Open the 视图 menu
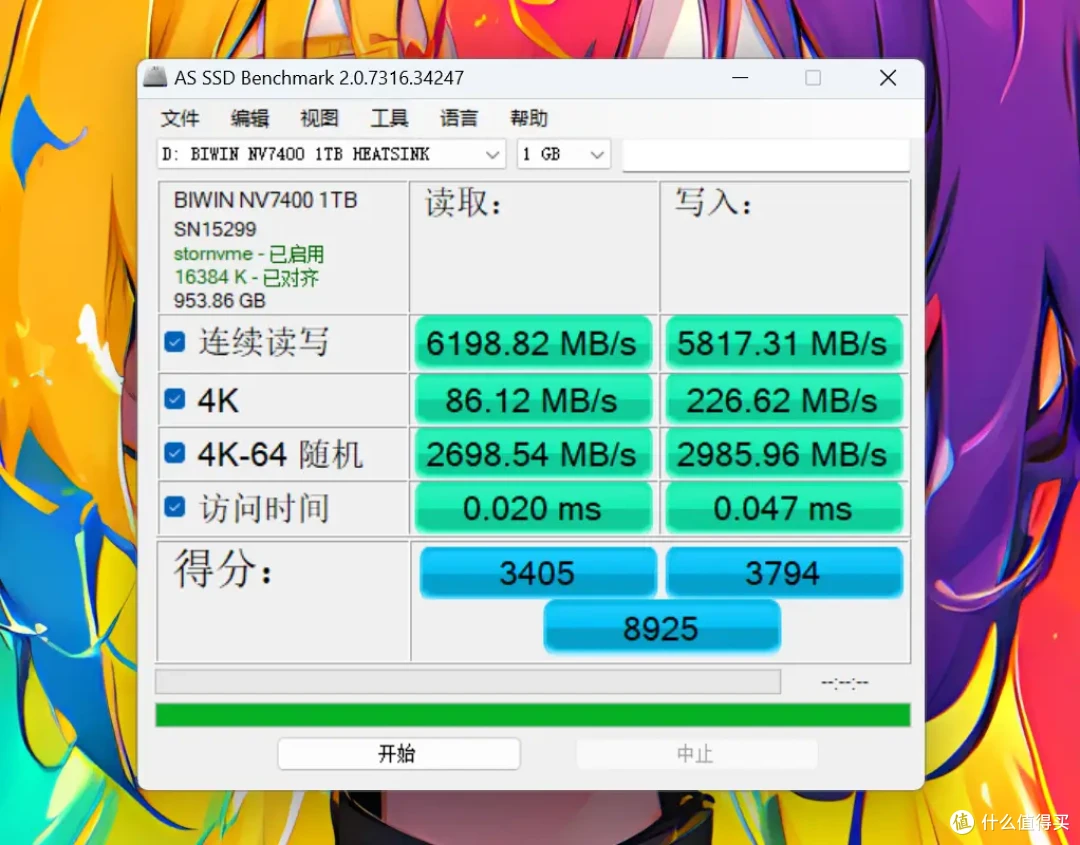 [x=319, y=118]
